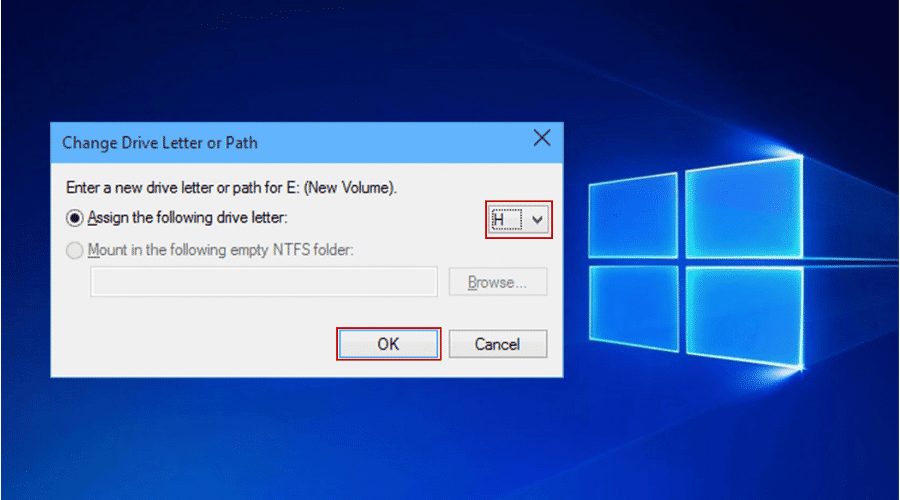This screenshot has height=500, width=900.
Task: Click 'Enter a new drive letter or path' text
Action: click(x=231, y=188)
